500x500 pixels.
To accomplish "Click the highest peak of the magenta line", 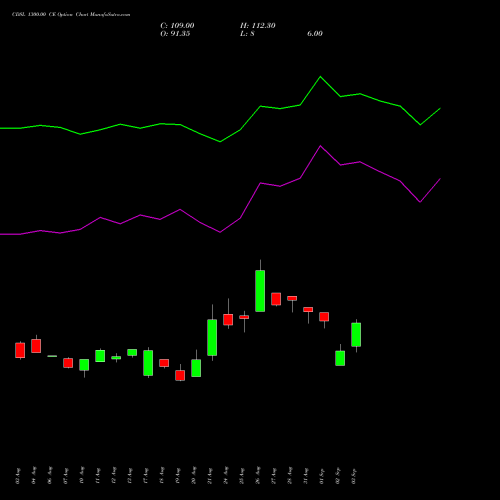I will tap(321, 146).
